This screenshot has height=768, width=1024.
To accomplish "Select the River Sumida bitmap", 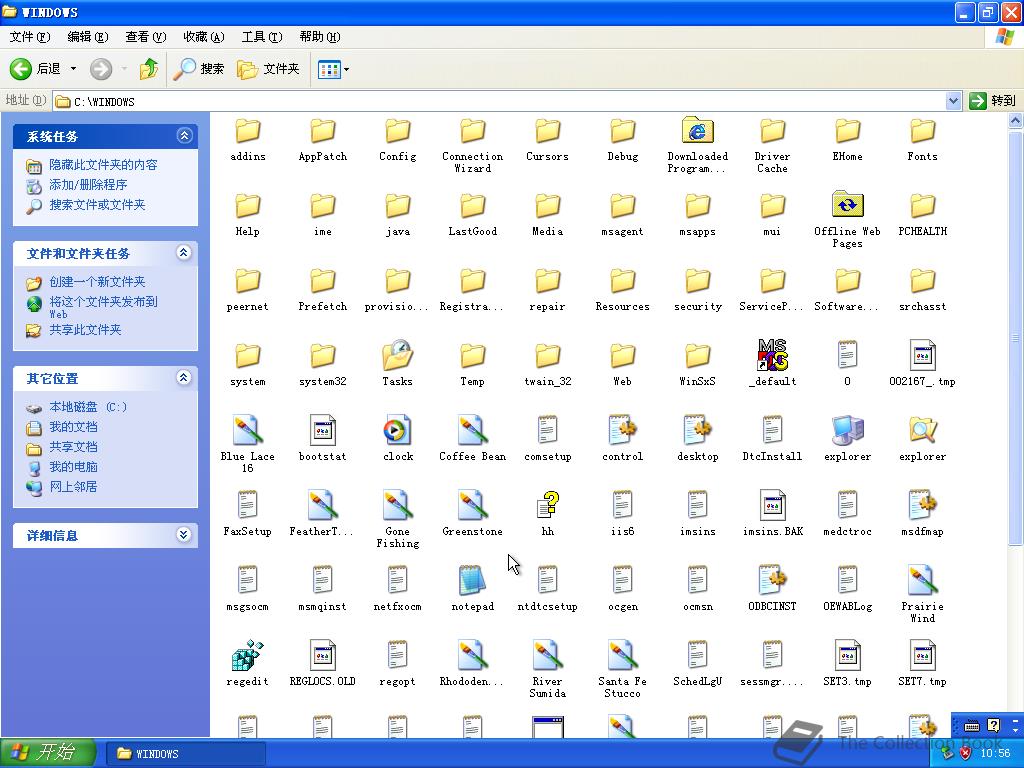I will coord(547,655).
